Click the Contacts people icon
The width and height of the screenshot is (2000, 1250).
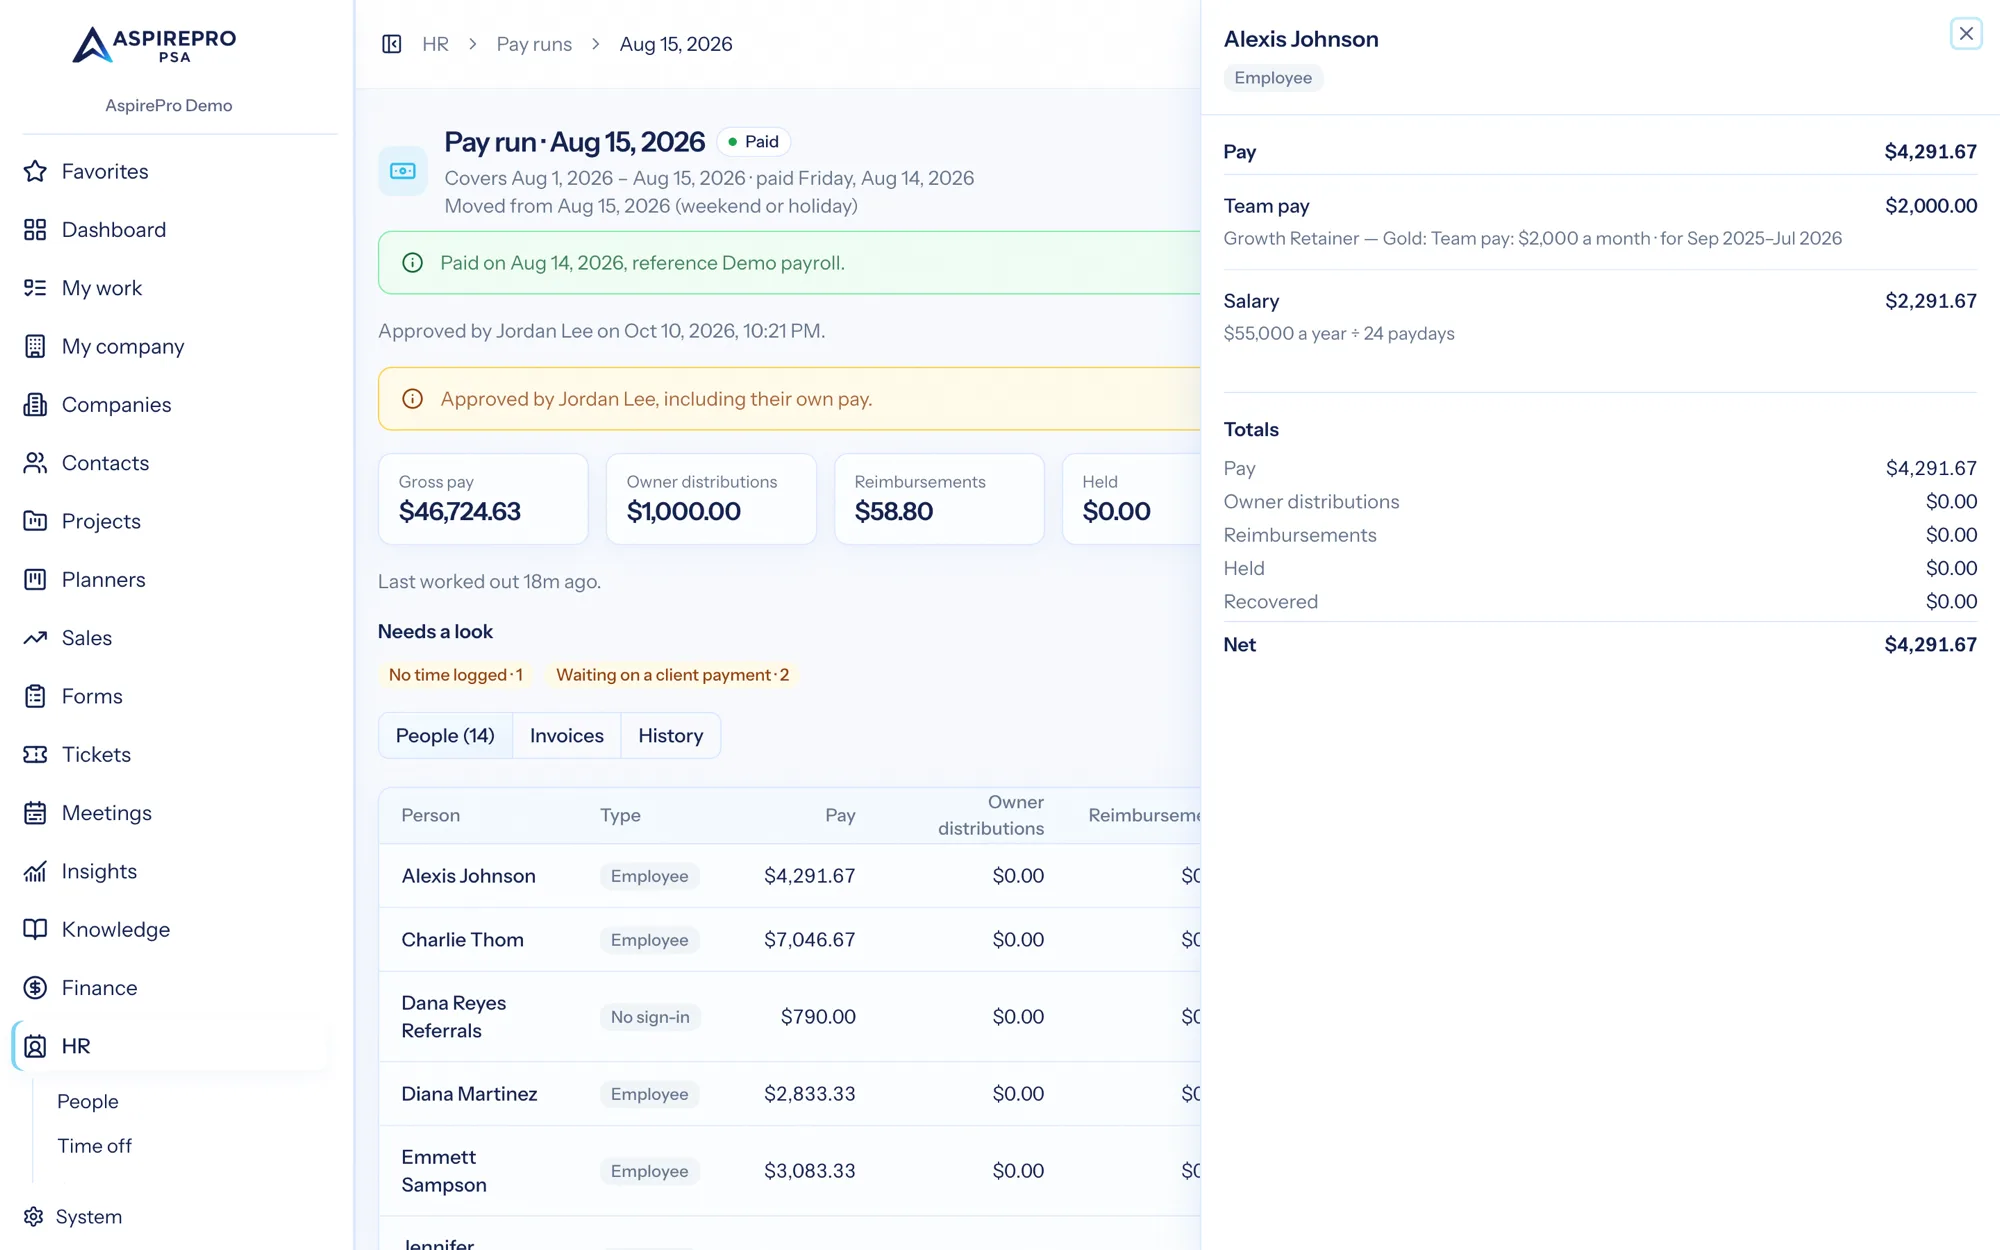pos(35,463)
